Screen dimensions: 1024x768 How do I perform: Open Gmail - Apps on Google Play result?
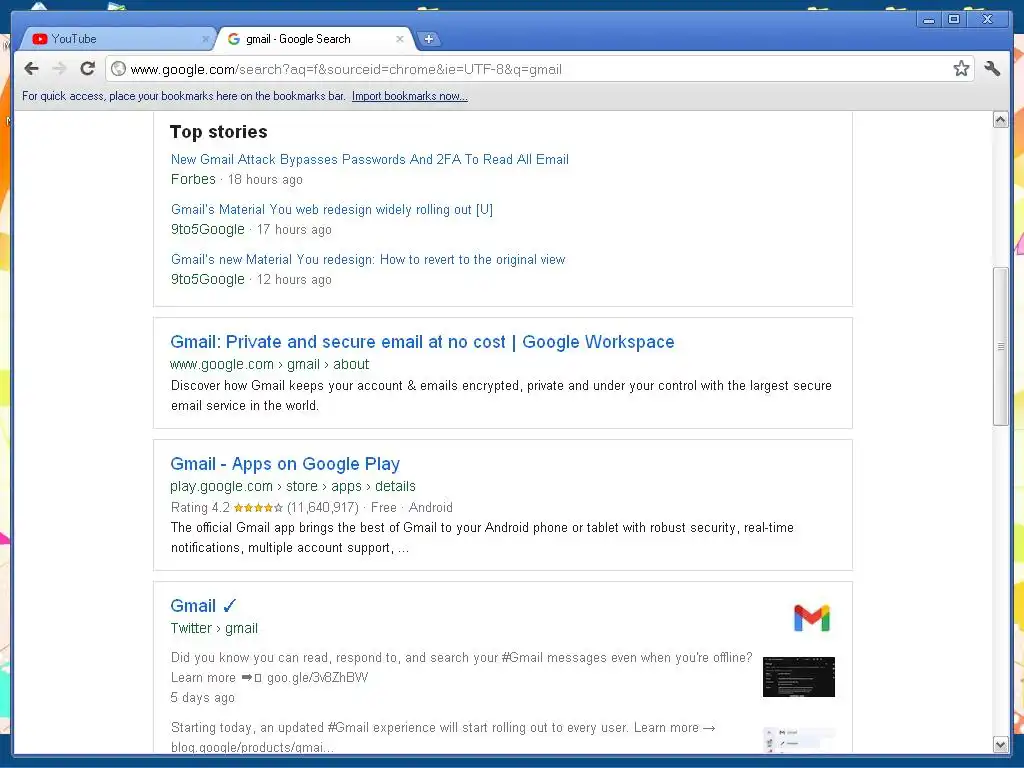click(285, 464)
